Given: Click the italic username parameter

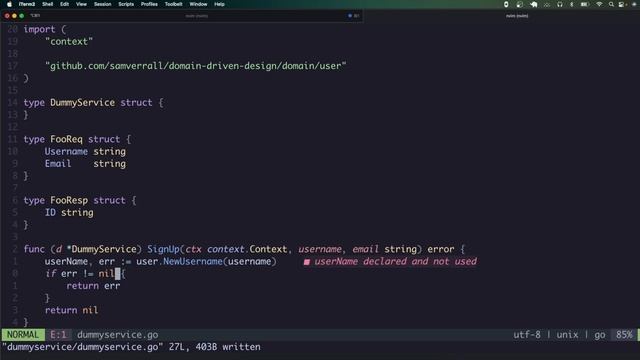Looking at the screenshot, I should pyautogui.click(x=320, y=249).
